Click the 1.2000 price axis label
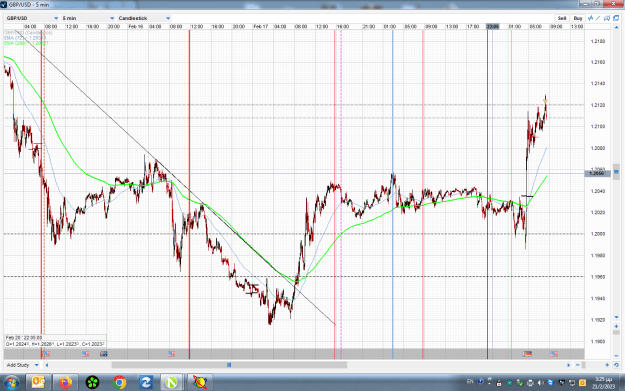 pos(597,234)
